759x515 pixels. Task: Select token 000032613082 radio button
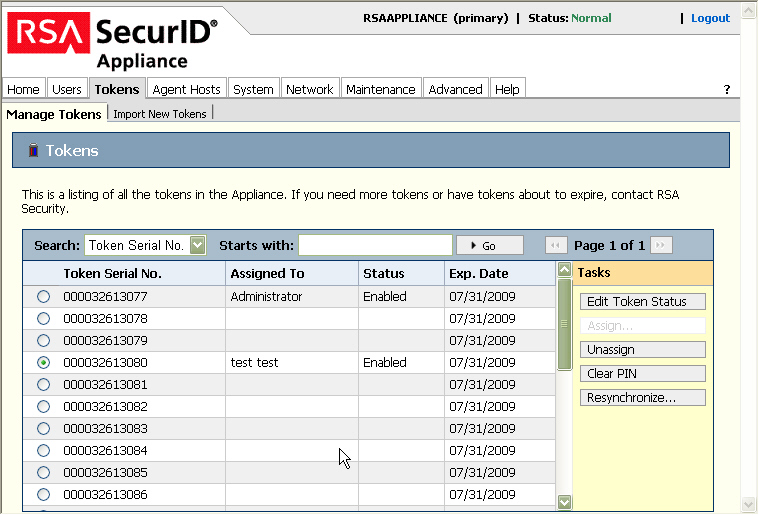pos(44,407)
